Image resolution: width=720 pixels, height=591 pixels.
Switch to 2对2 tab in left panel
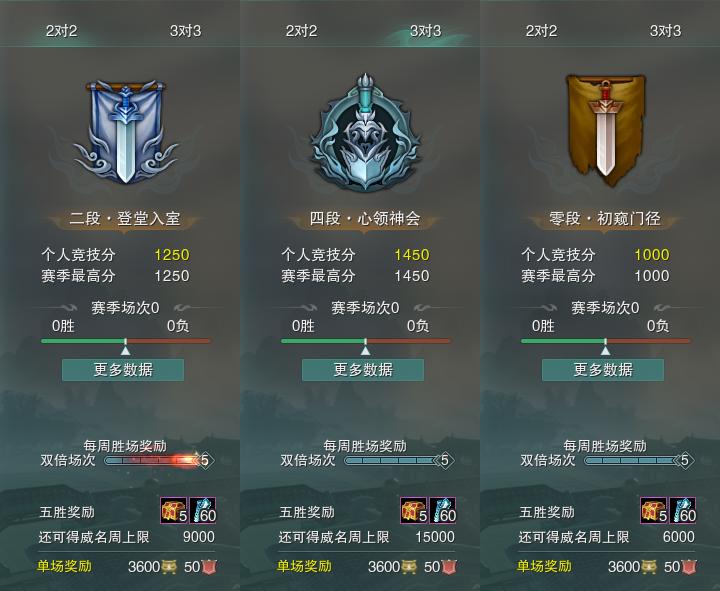[x=62, y=31]
